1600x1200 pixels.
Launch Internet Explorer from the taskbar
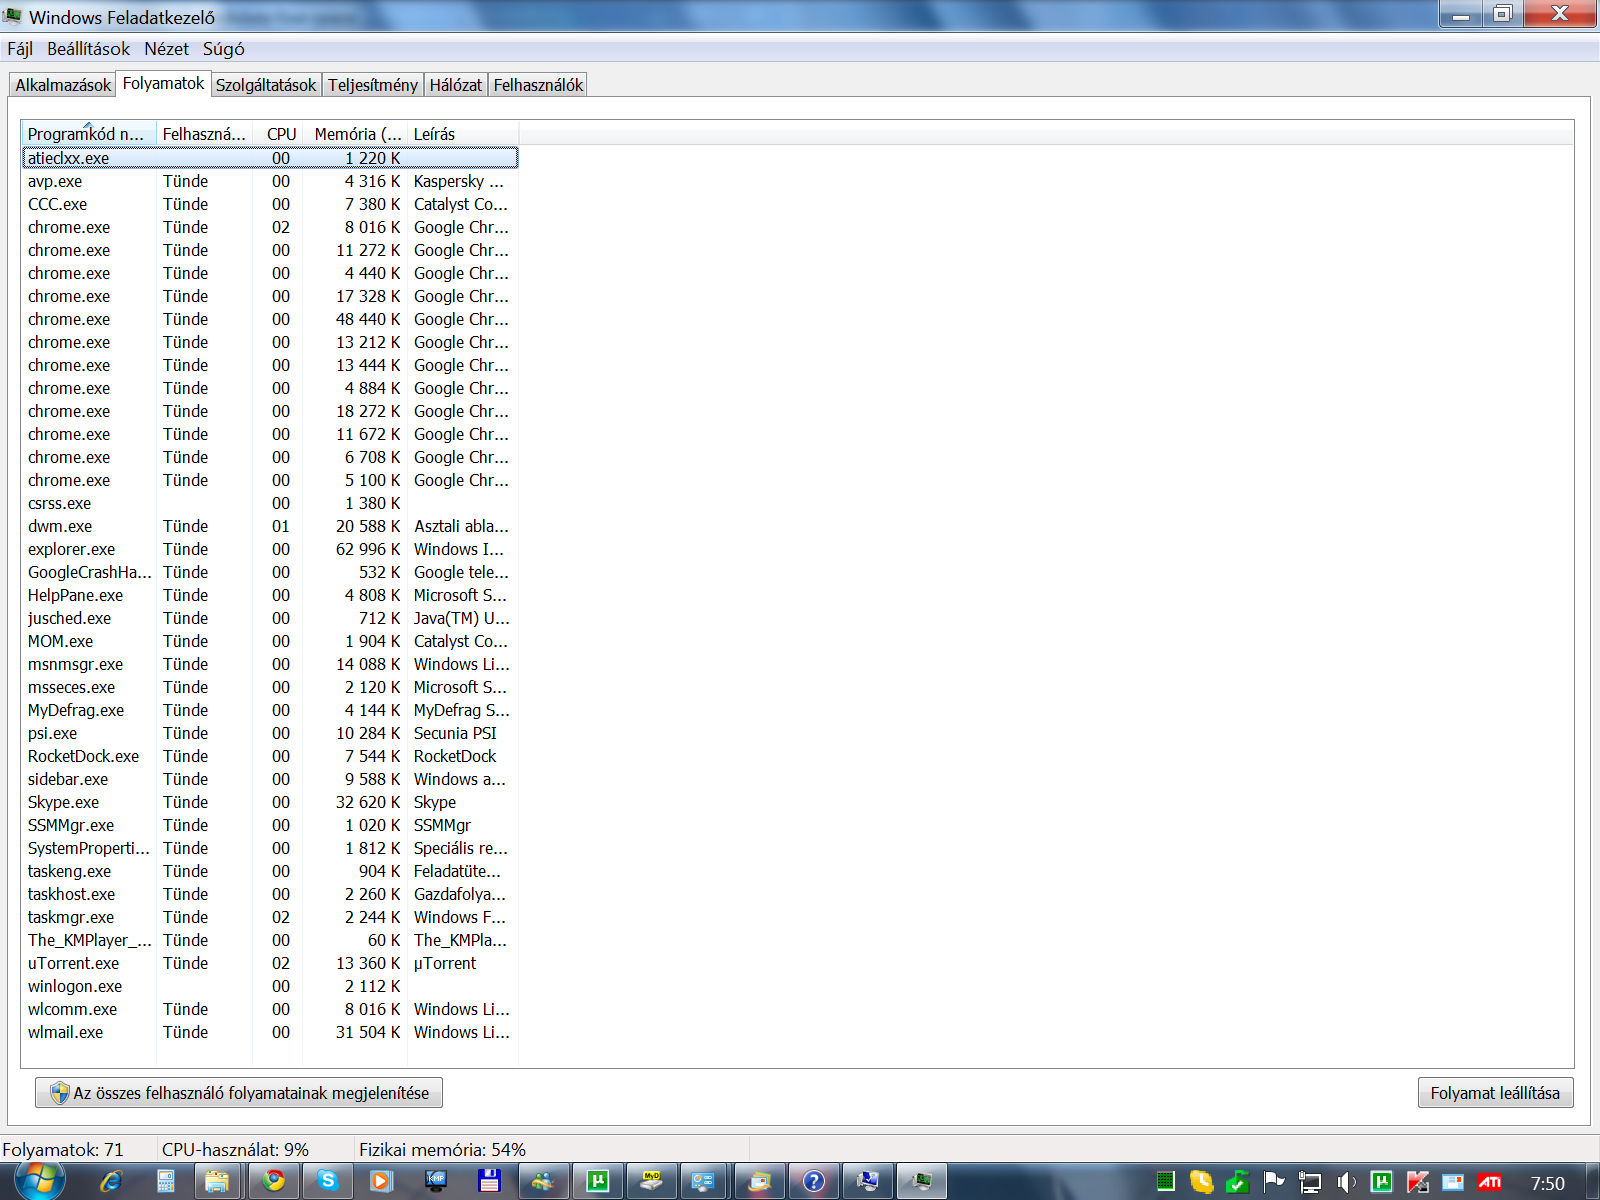110,1181
